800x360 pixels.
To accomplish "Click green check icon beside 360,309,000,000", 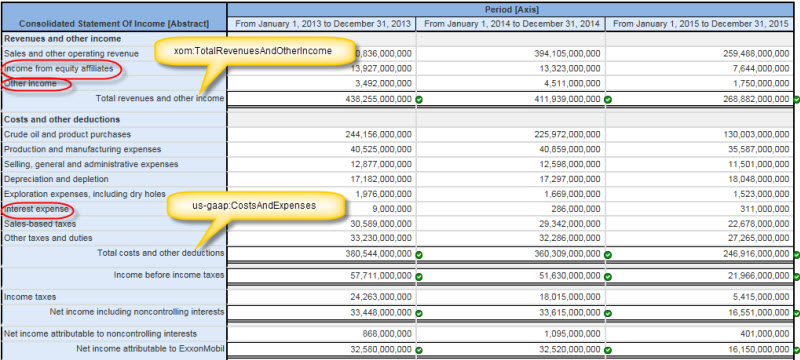I will [x=608, y=254].
